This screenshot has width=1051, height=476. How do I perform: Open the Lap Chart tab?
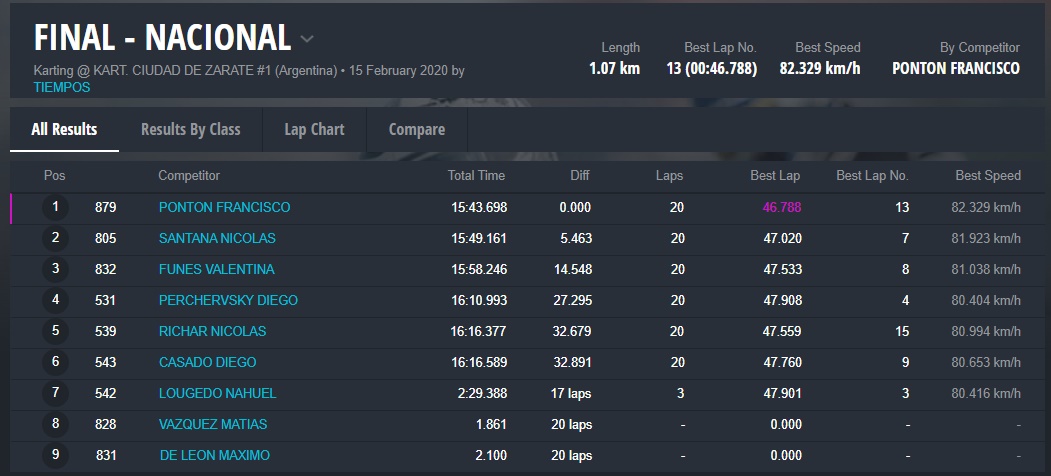coord(314,129)
